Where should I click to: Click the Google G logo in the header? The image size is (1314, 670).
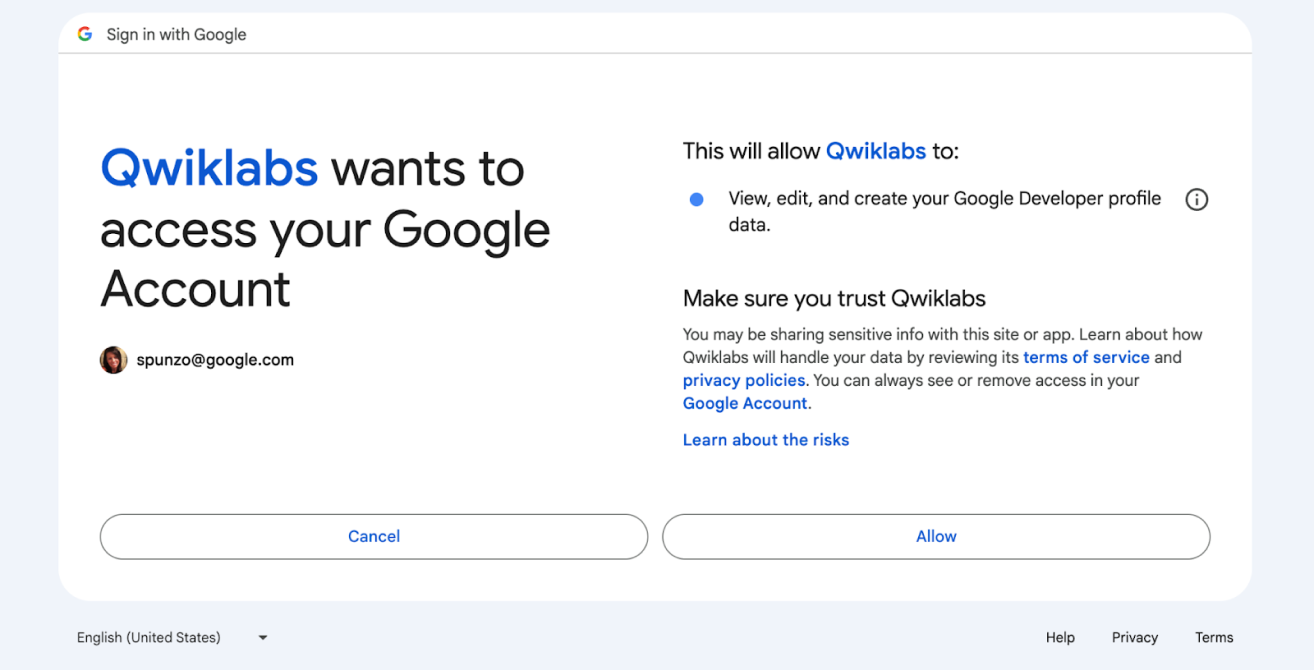click(x=85, y=33)
